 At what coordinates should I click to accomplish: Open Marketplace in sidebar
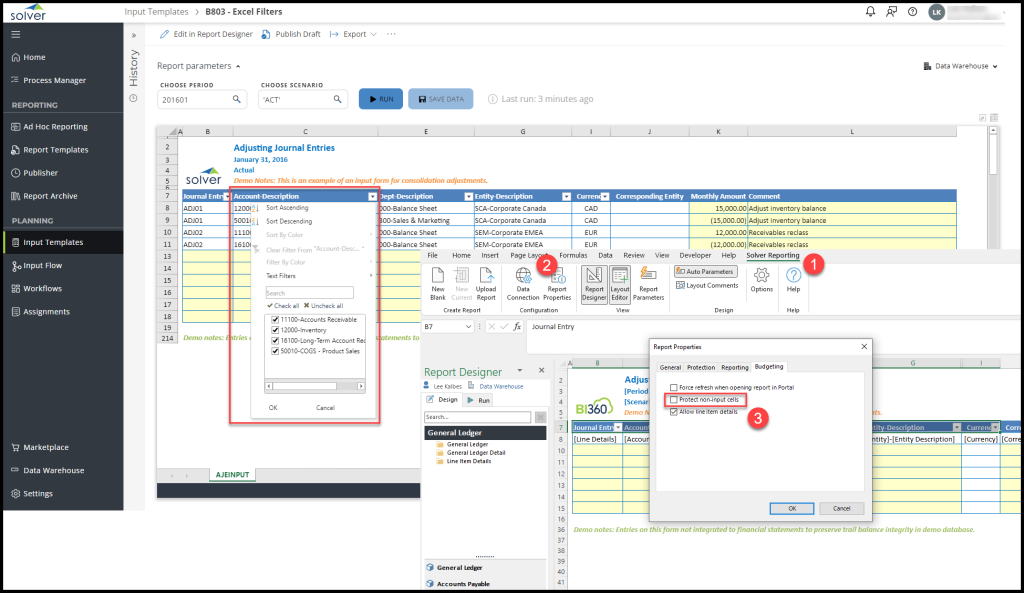click(x=40, y=447)
